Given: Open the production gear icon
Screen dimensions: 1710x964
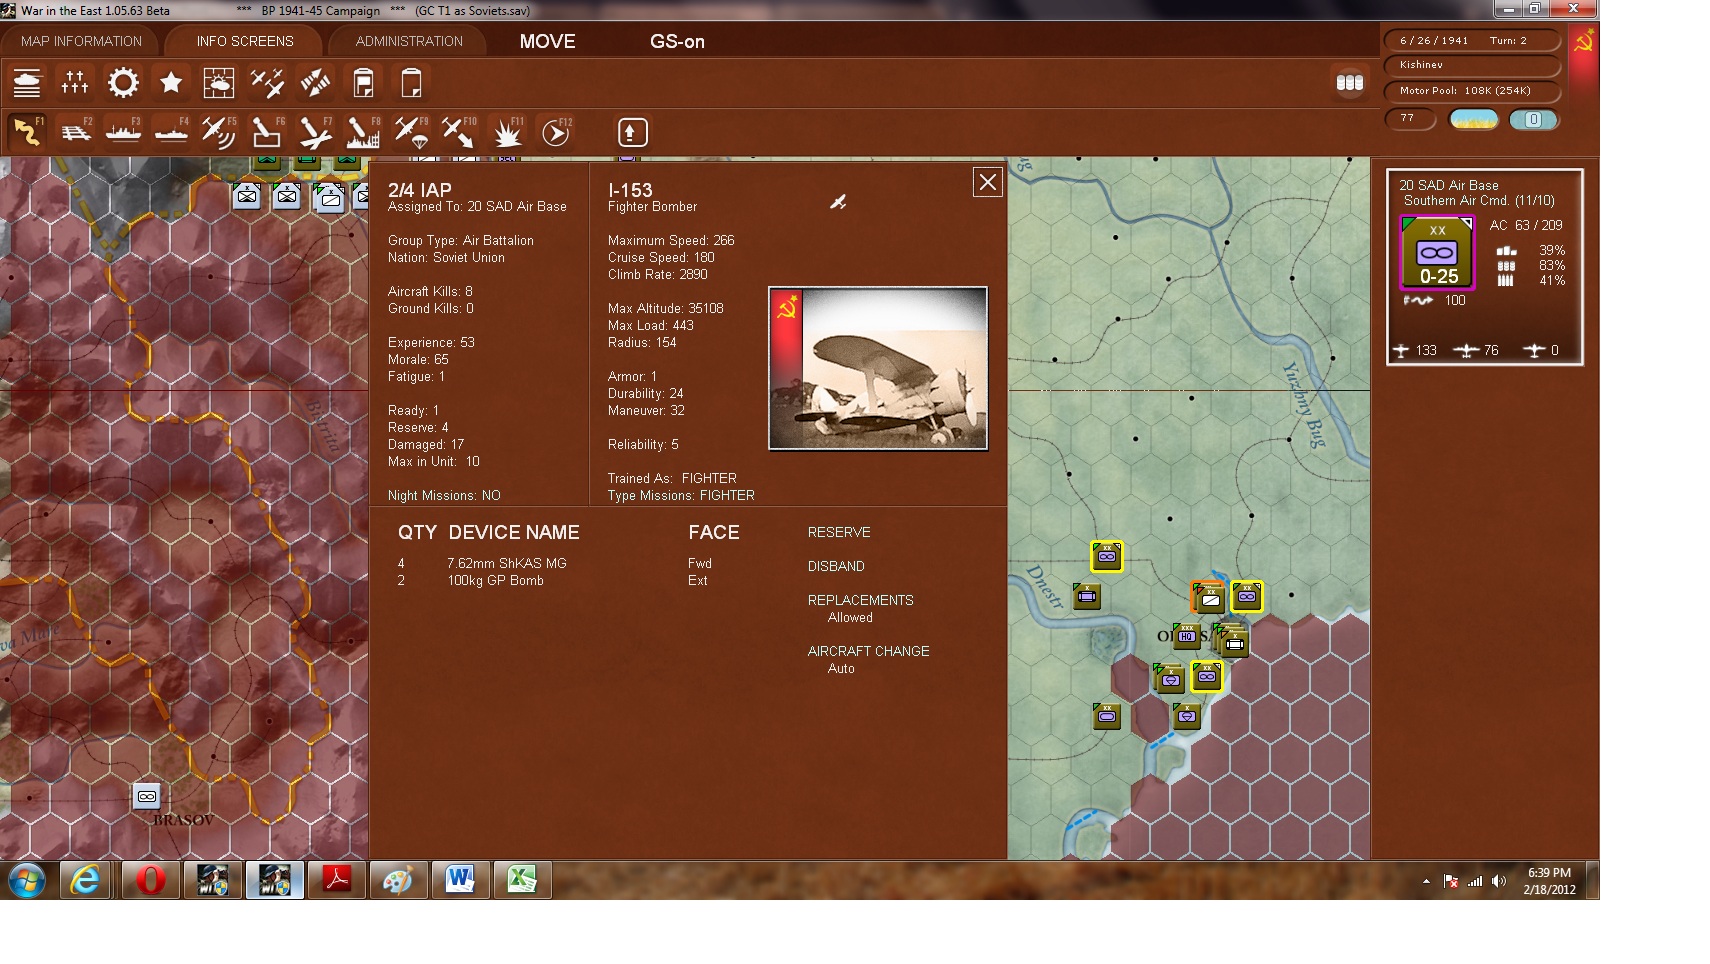Looking at the screenshot, I should pos(123,83).
